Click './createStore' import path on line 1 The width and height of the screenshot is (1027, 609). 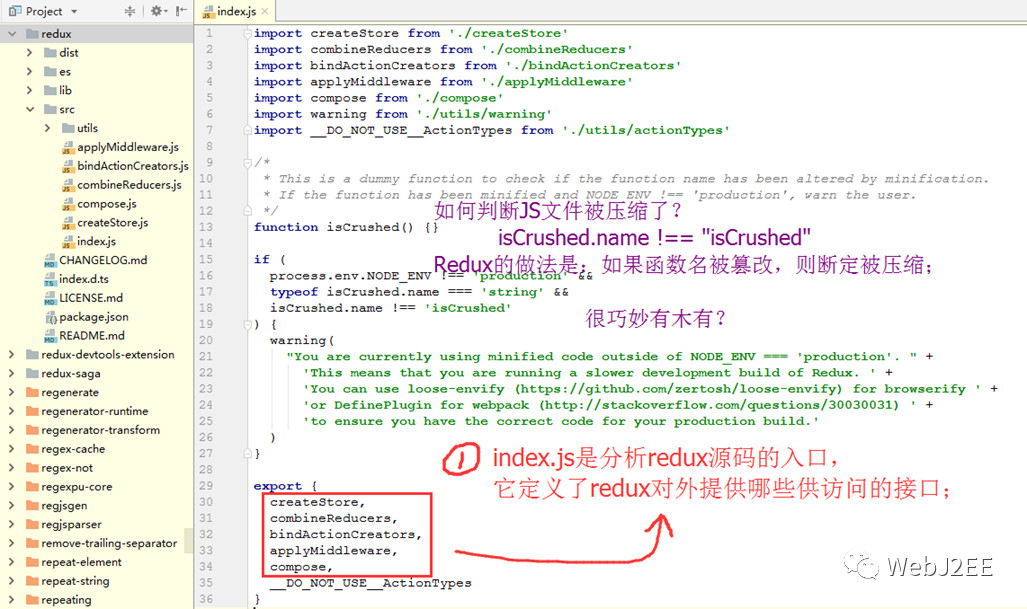tap(508, 33)
